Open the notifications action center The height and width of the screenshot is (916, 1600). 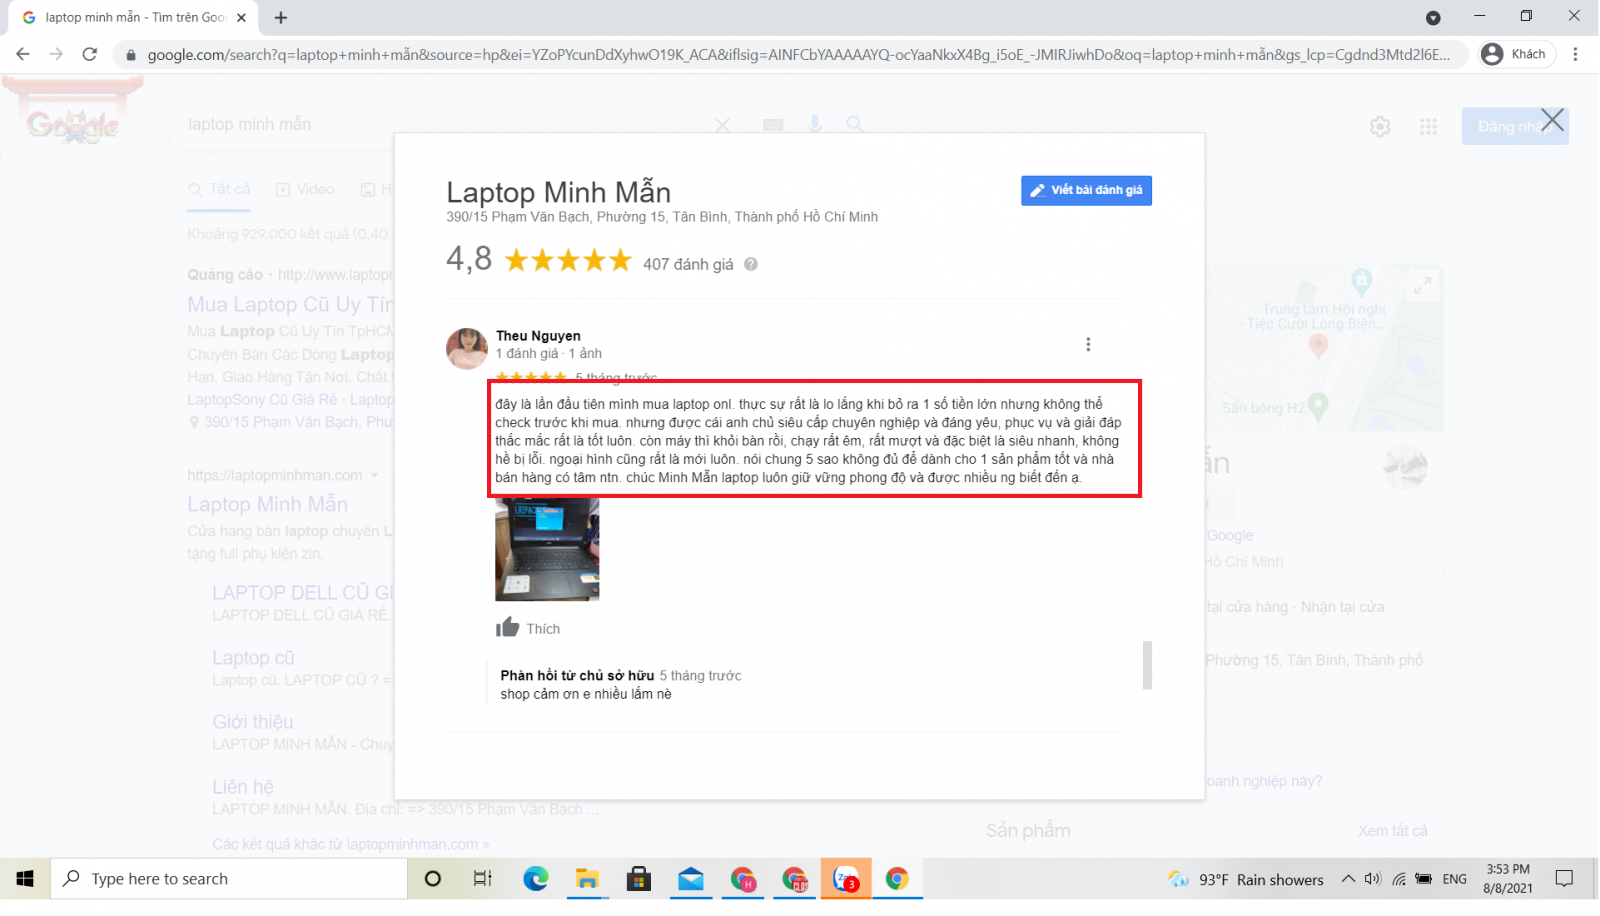[1565, 878]
